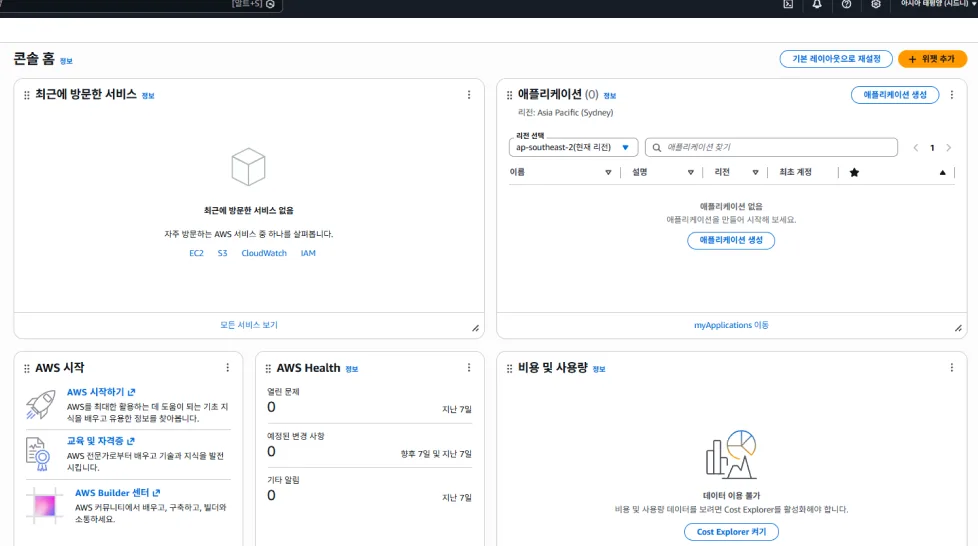The height and width of the screenshot is (546, 978).
Task: Grab the AWS 시작 widget drag handle
Action: click(27, 369)
